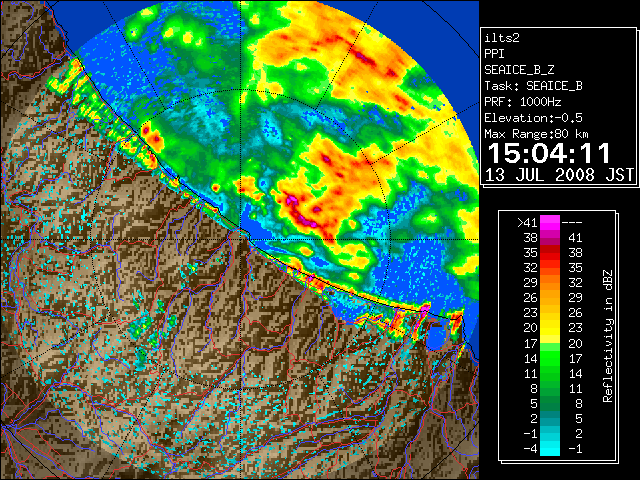Screen dimensions: 640x480
Task: Click the '13 JUL 2008 JST' date
Action: (x=559, y=175)
